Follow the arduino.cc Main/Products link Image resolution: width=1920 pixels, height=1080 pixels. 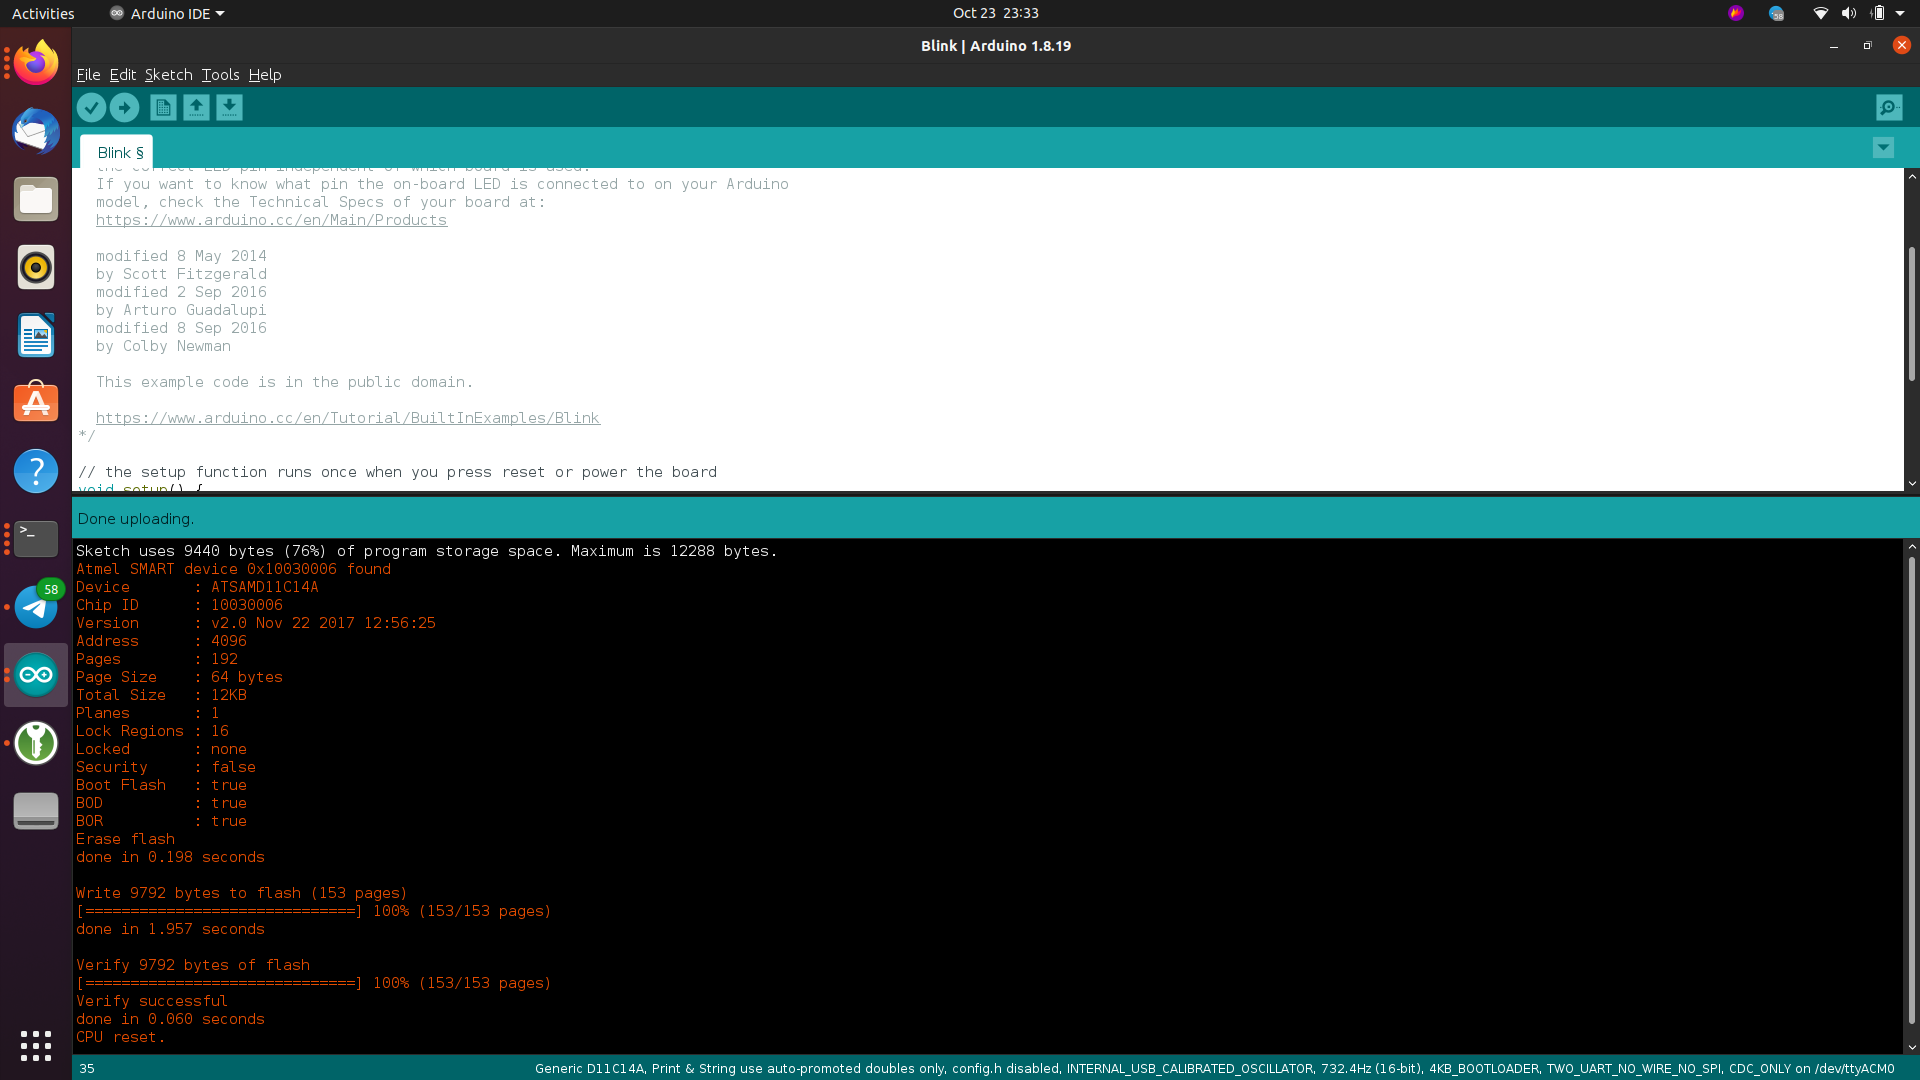(x=271, y=220)
